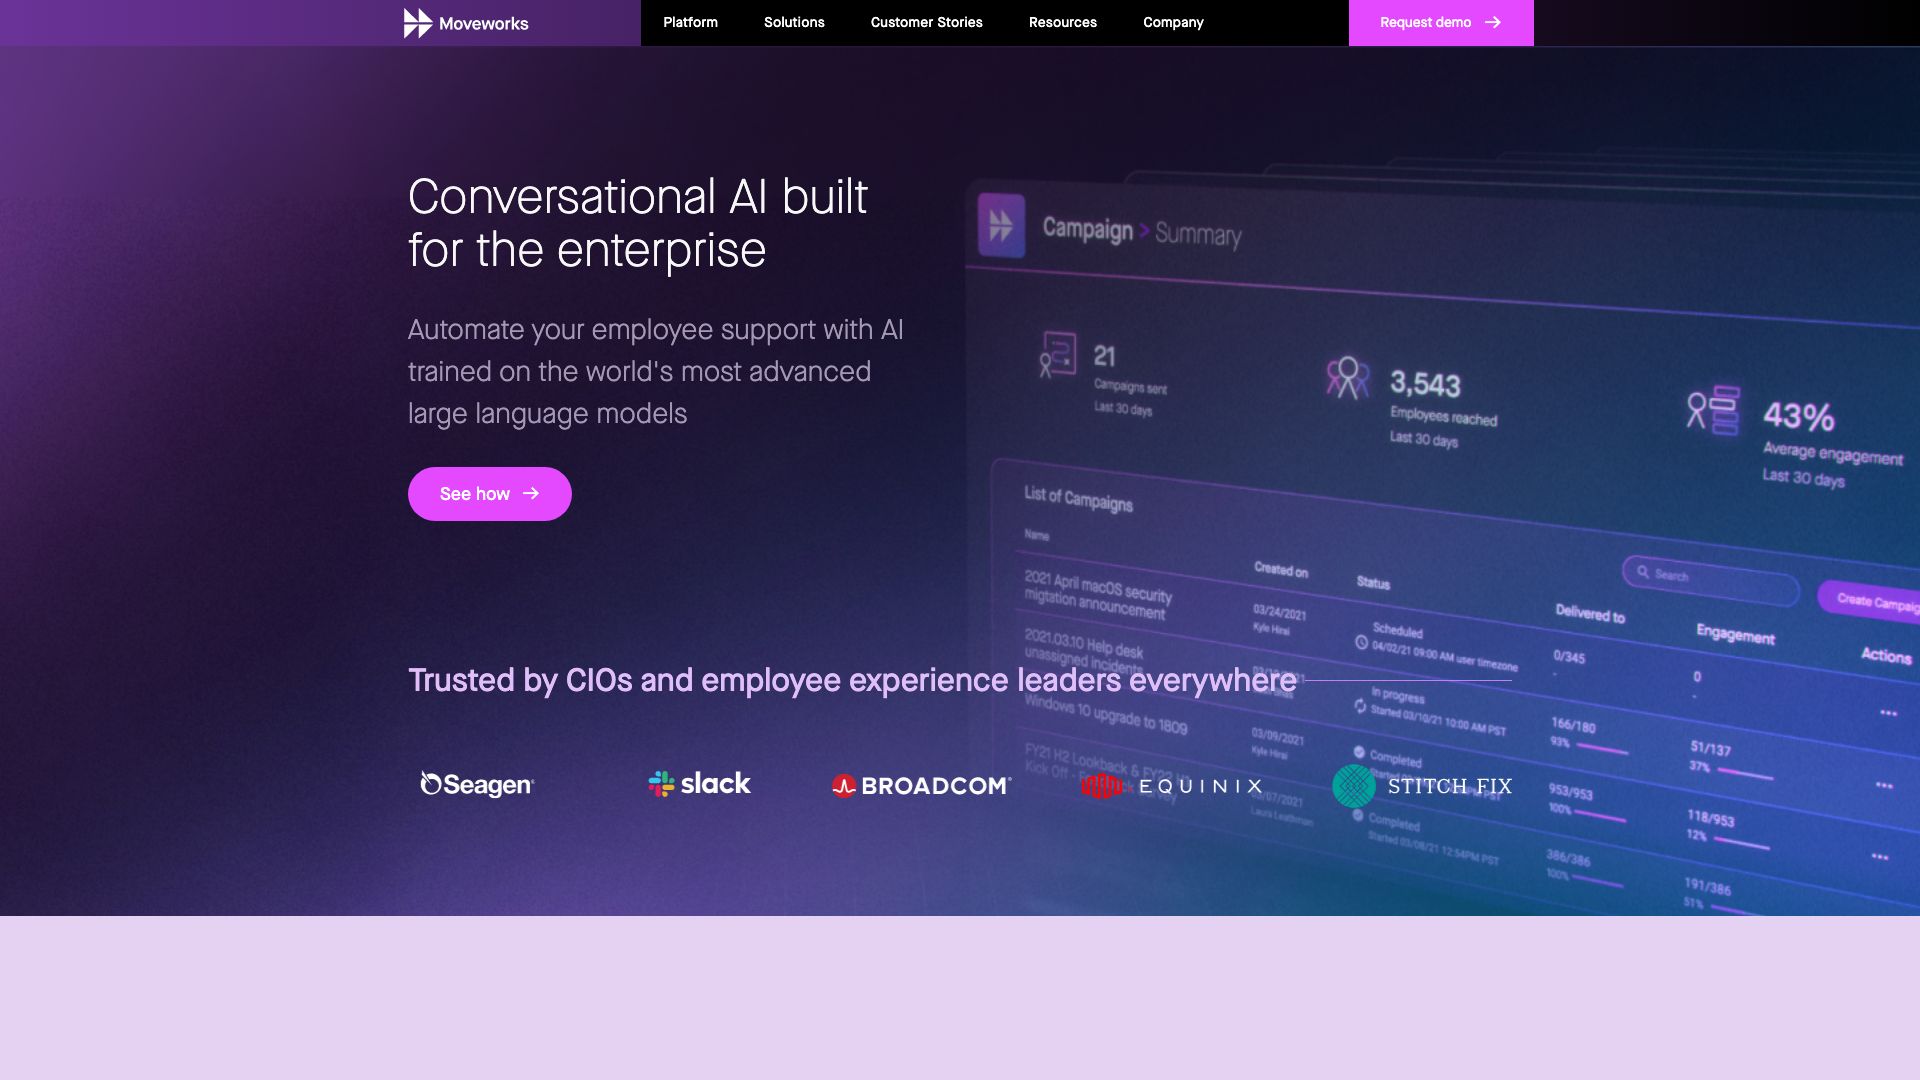
Task: Click the 'Conversational AI built for the enterprise' heading
Action: [x=637, y=223]
